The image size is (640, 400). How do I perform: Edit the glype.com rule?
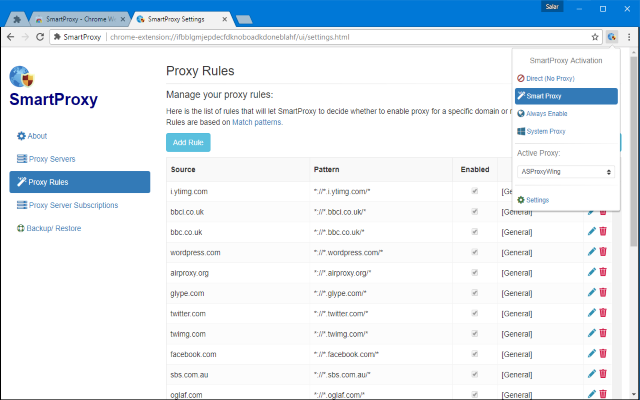[591, 293]
